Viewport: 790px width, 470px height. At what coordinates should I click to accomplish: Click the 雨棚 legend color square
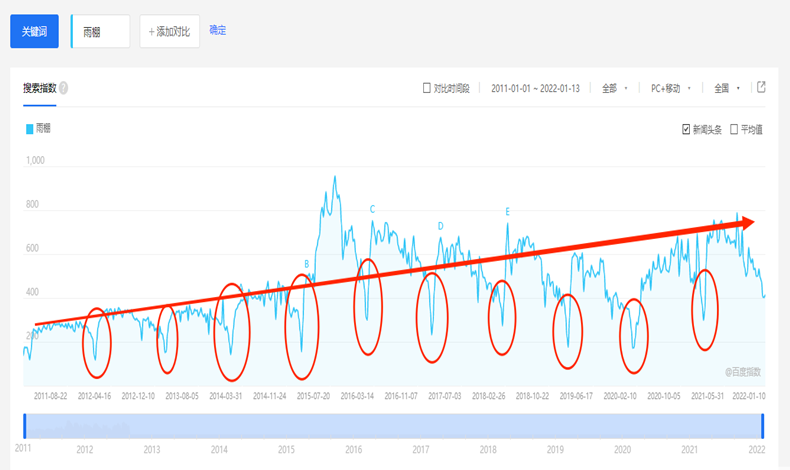point(28,129)
